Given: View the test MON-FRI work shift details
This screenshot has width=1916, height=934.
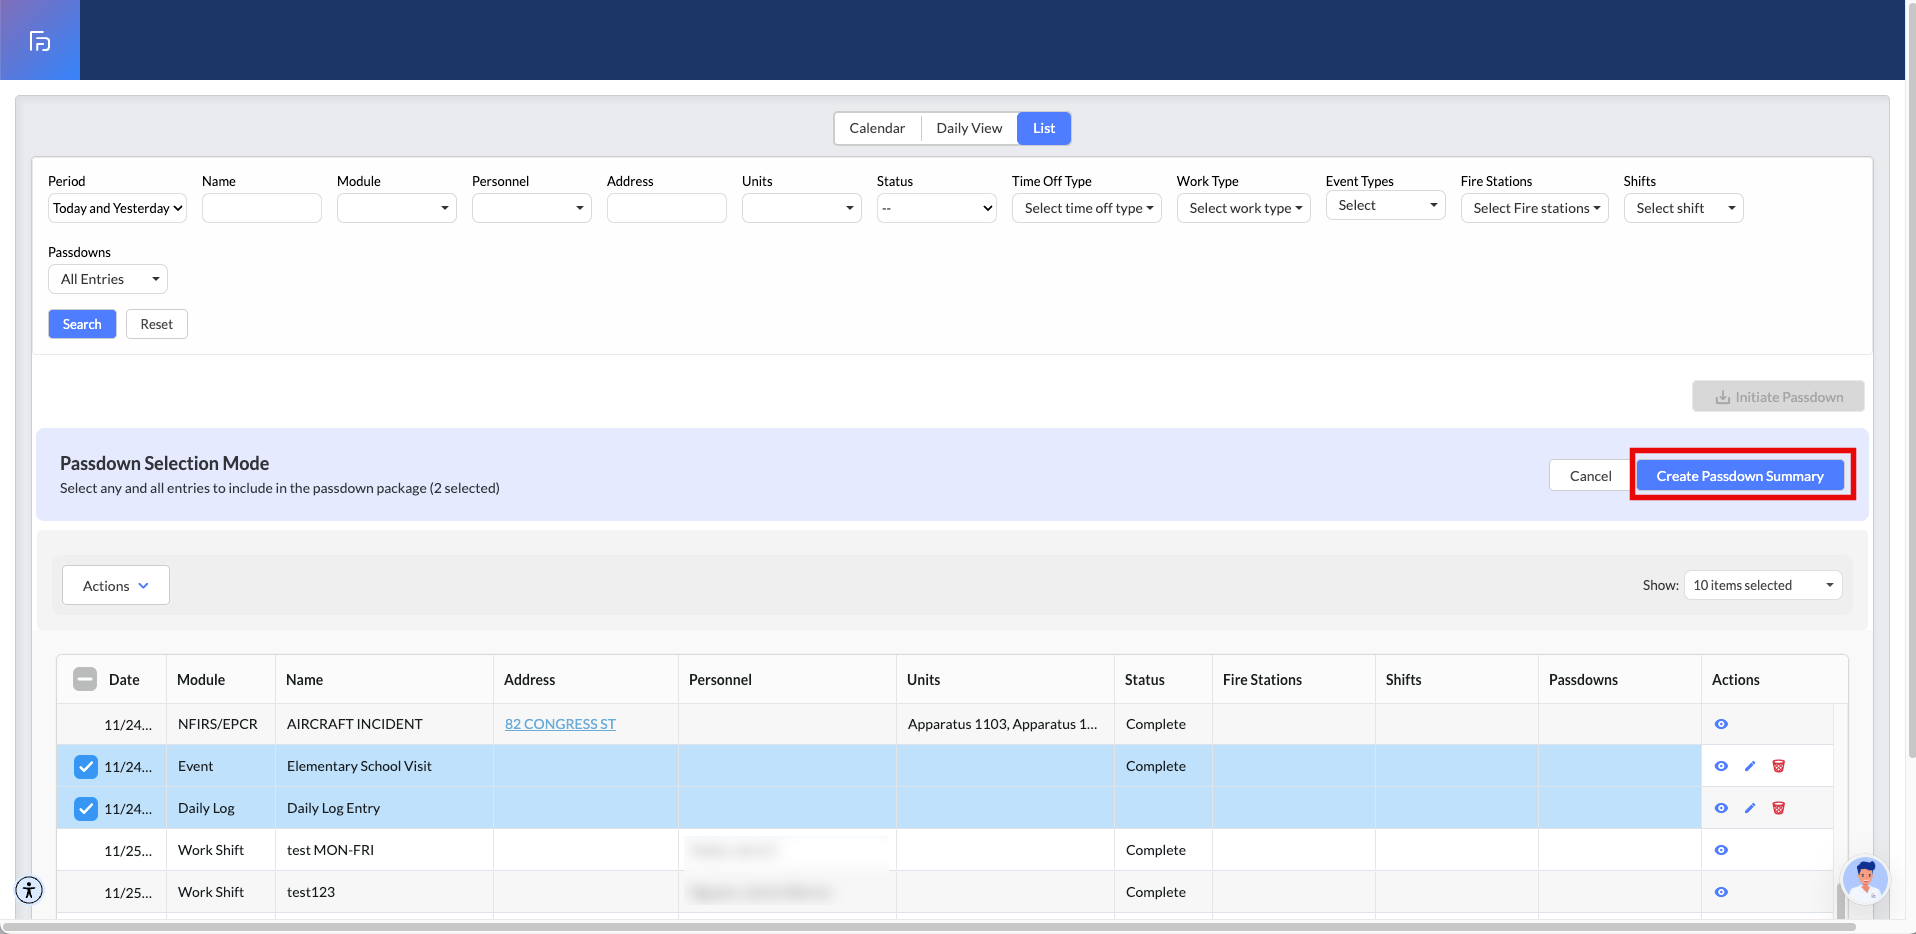Looking at the screenshot, I should pos(1721,850).
